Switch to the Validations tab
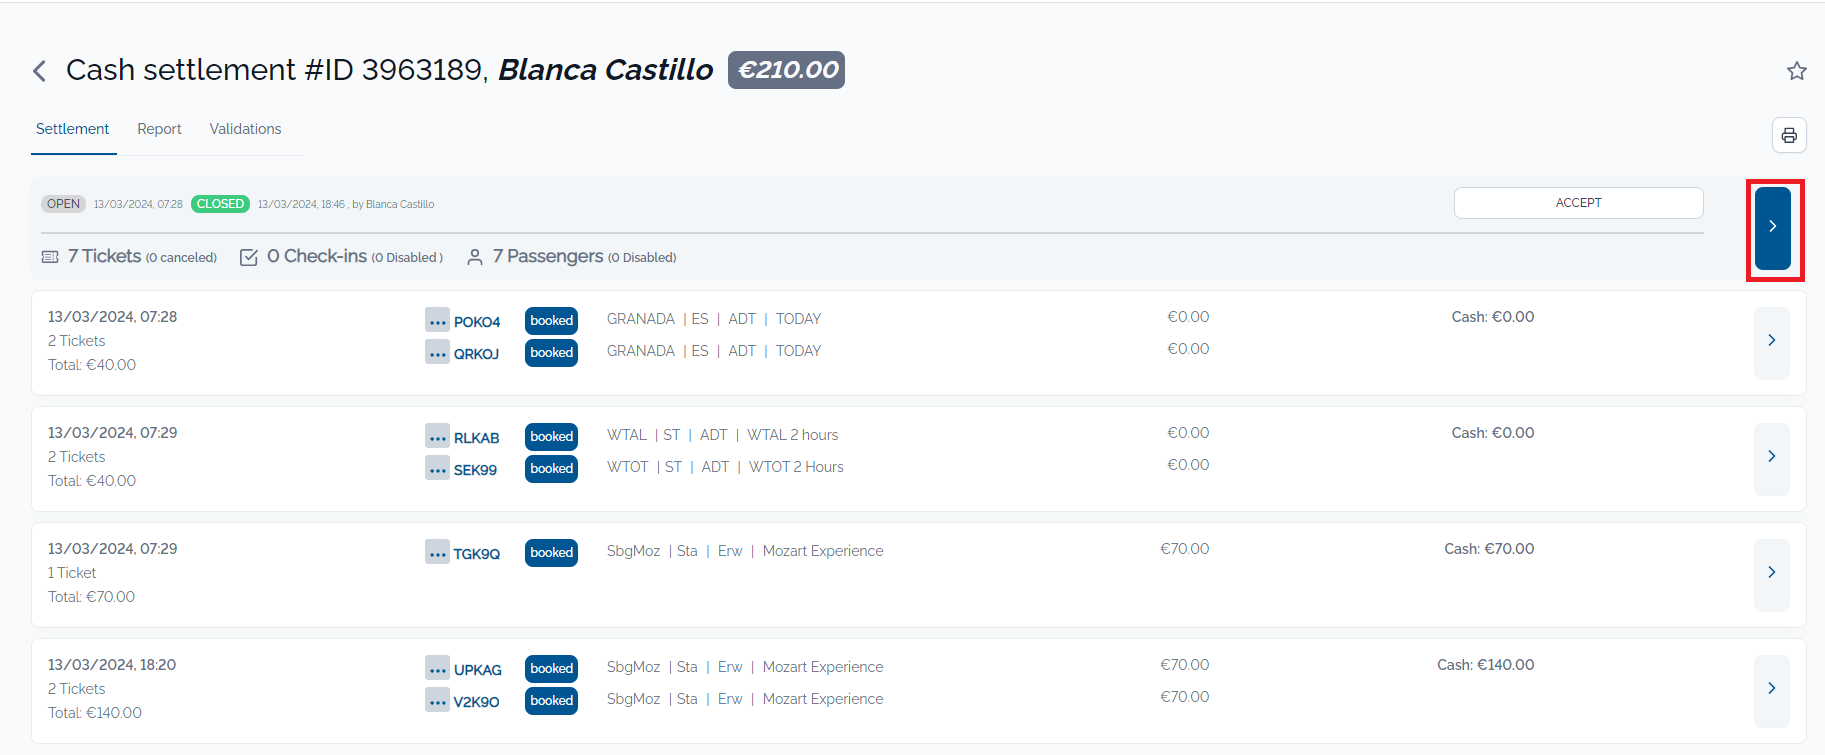Screen dimensions: 1825x755 245,129
